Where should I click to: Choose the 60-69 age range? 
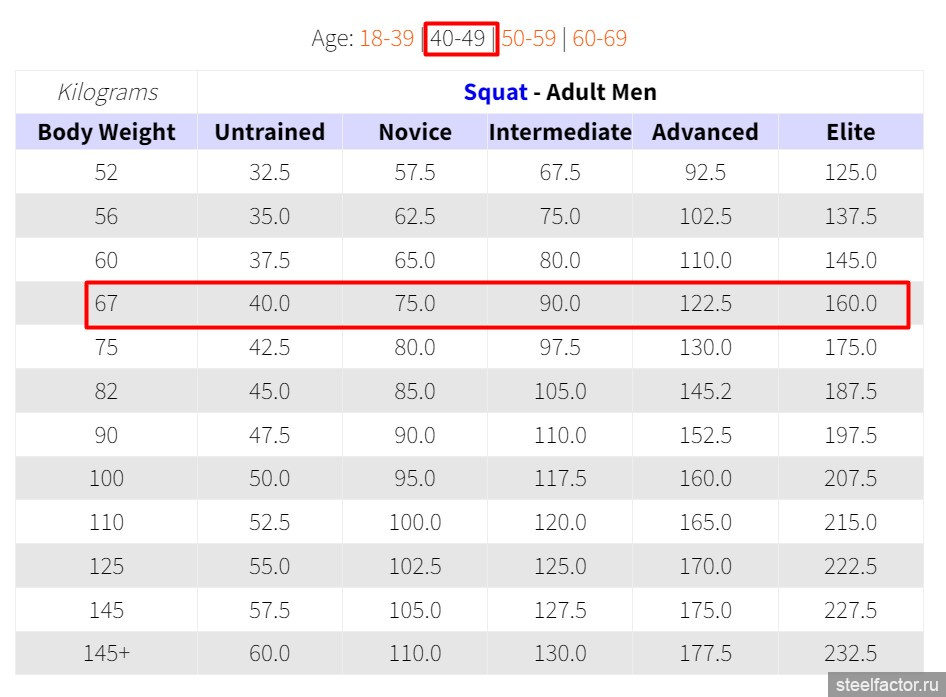click(x=600, y=39)
